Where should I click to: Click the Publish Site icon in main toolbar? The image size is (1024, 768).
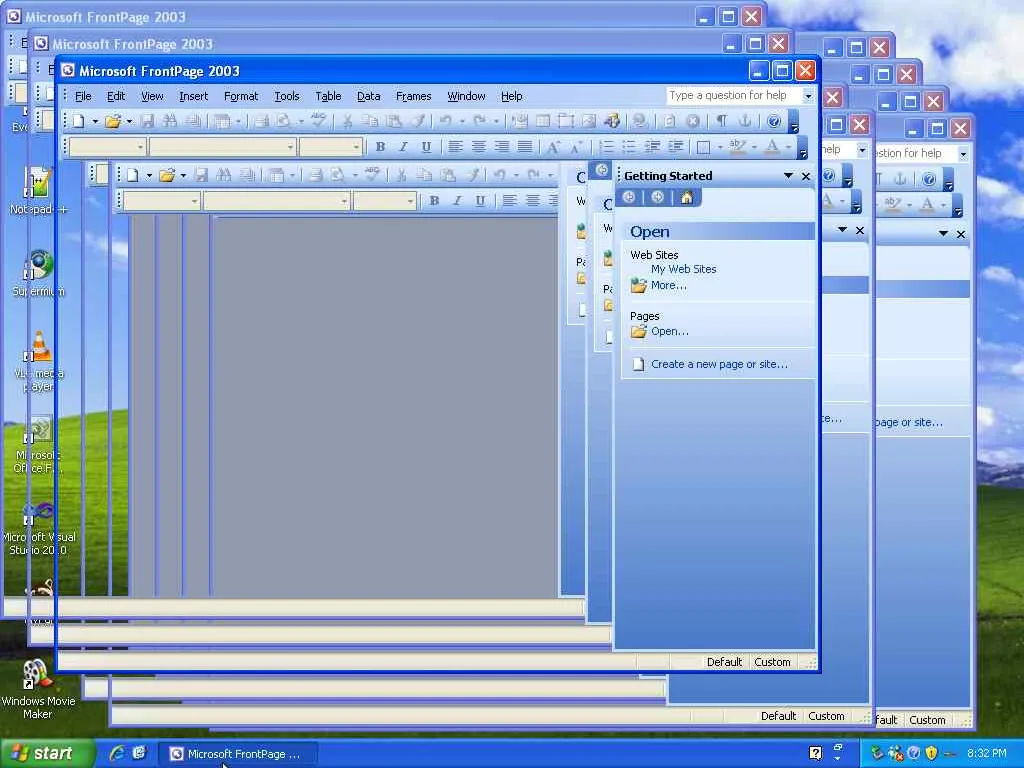click(x=193, y=121)
